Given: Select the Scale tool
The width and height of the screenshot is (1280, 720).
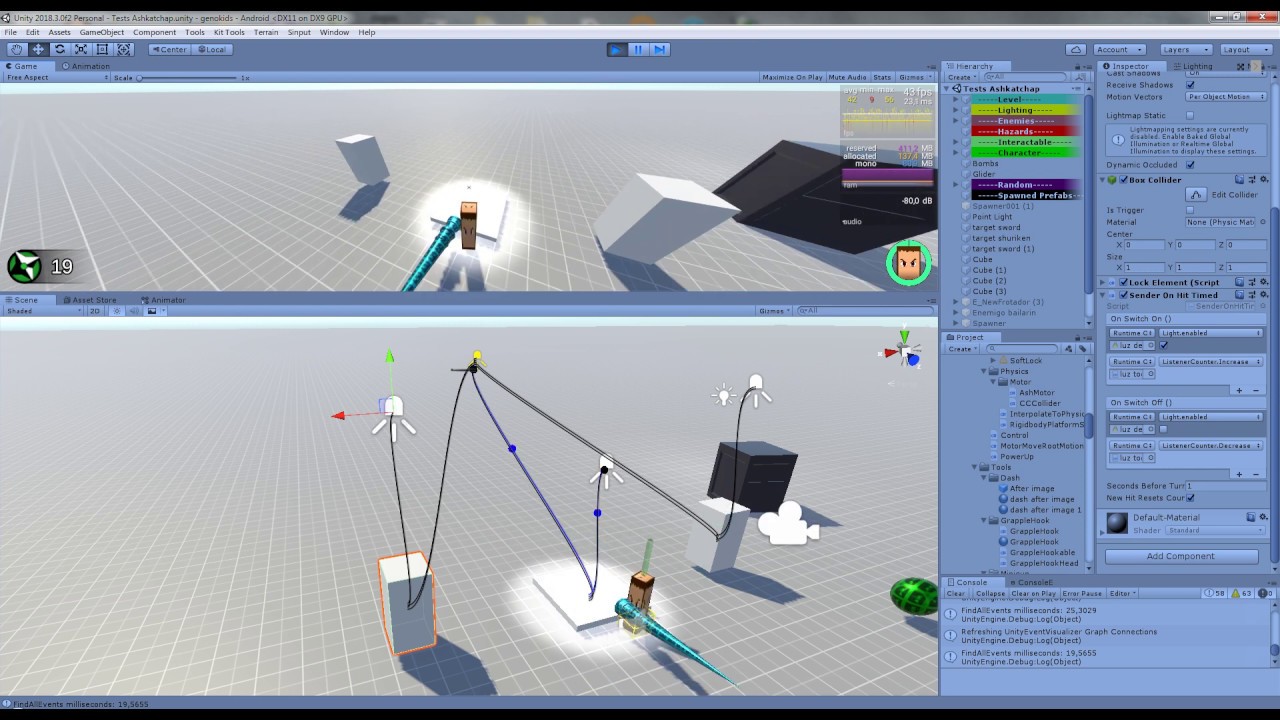Looking at the screenshot, I should [x=81, y=49].
